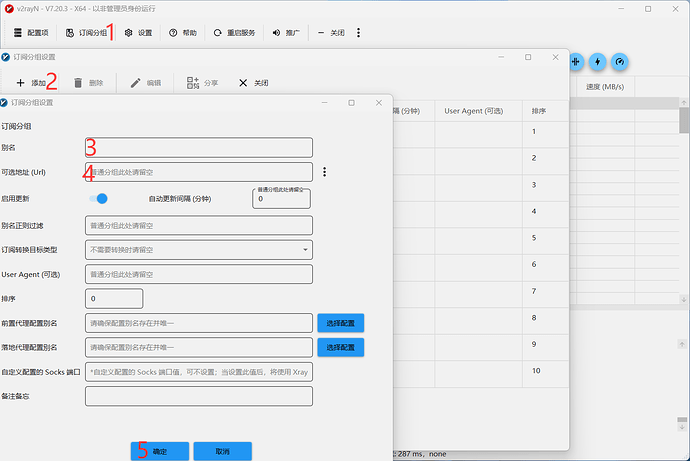Viewport: 690px width, 461px height.
Task: Click the round blue split-arrows button
Action: 576,62
